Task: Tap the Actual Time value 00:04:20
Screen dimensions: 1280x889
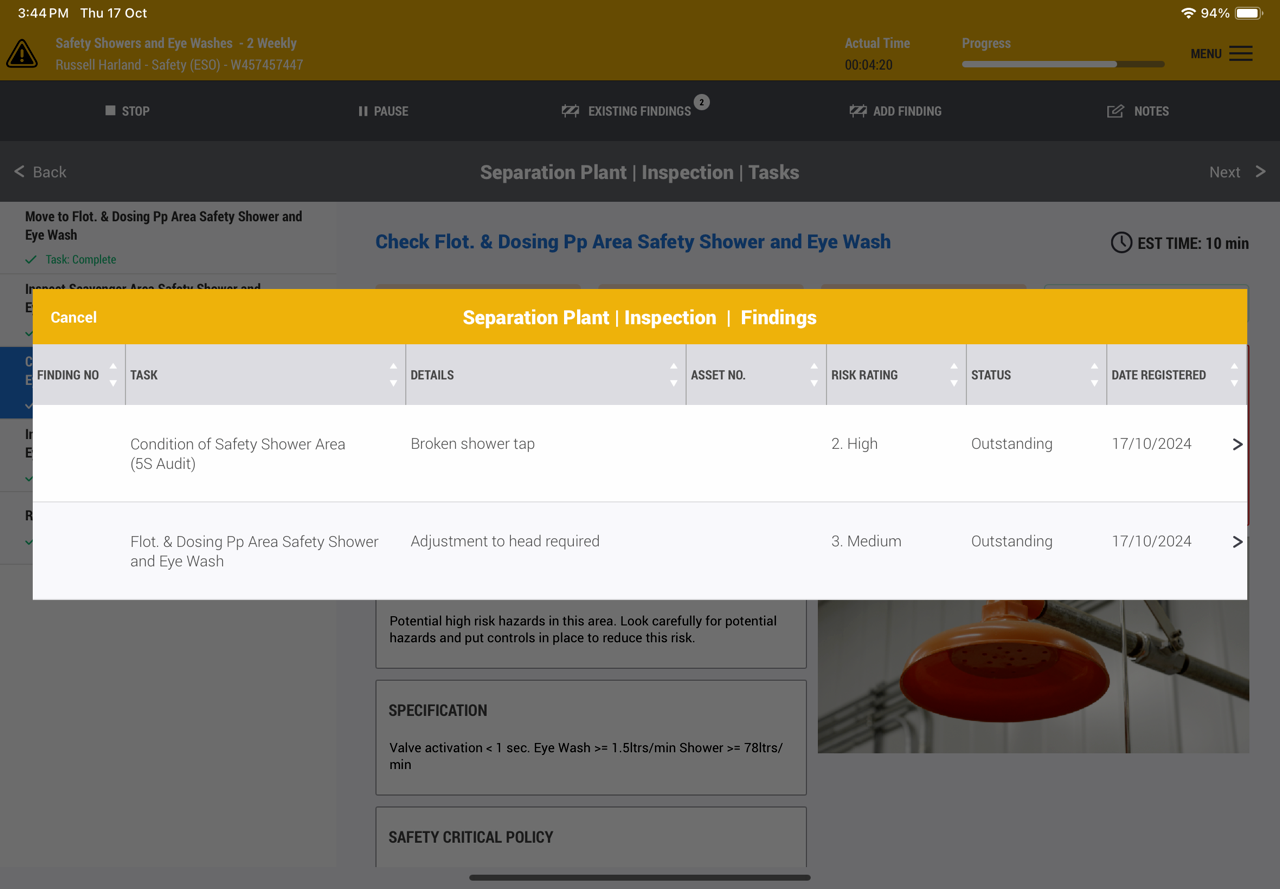Action: [x=869, y=65]
